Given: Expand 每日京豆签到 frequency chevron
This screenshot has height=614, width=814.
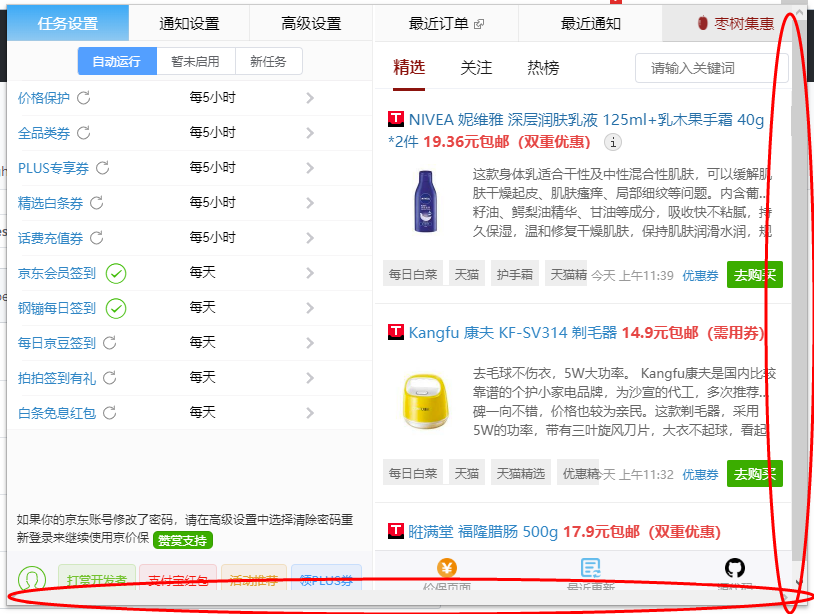Looking at the screenshot, I should point(310,343).
